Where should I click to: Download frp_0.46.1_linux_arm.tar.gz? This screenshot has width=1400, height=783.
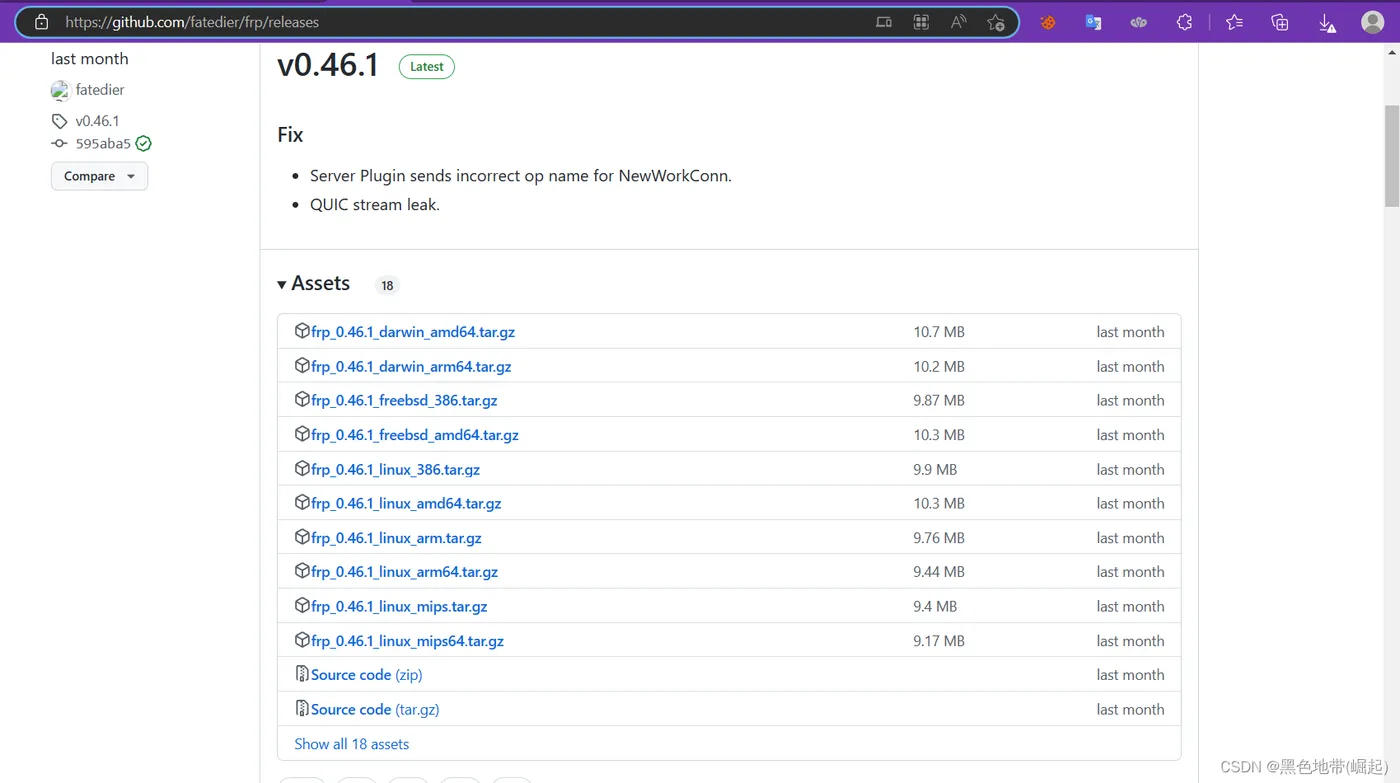(x=396, y=538)
